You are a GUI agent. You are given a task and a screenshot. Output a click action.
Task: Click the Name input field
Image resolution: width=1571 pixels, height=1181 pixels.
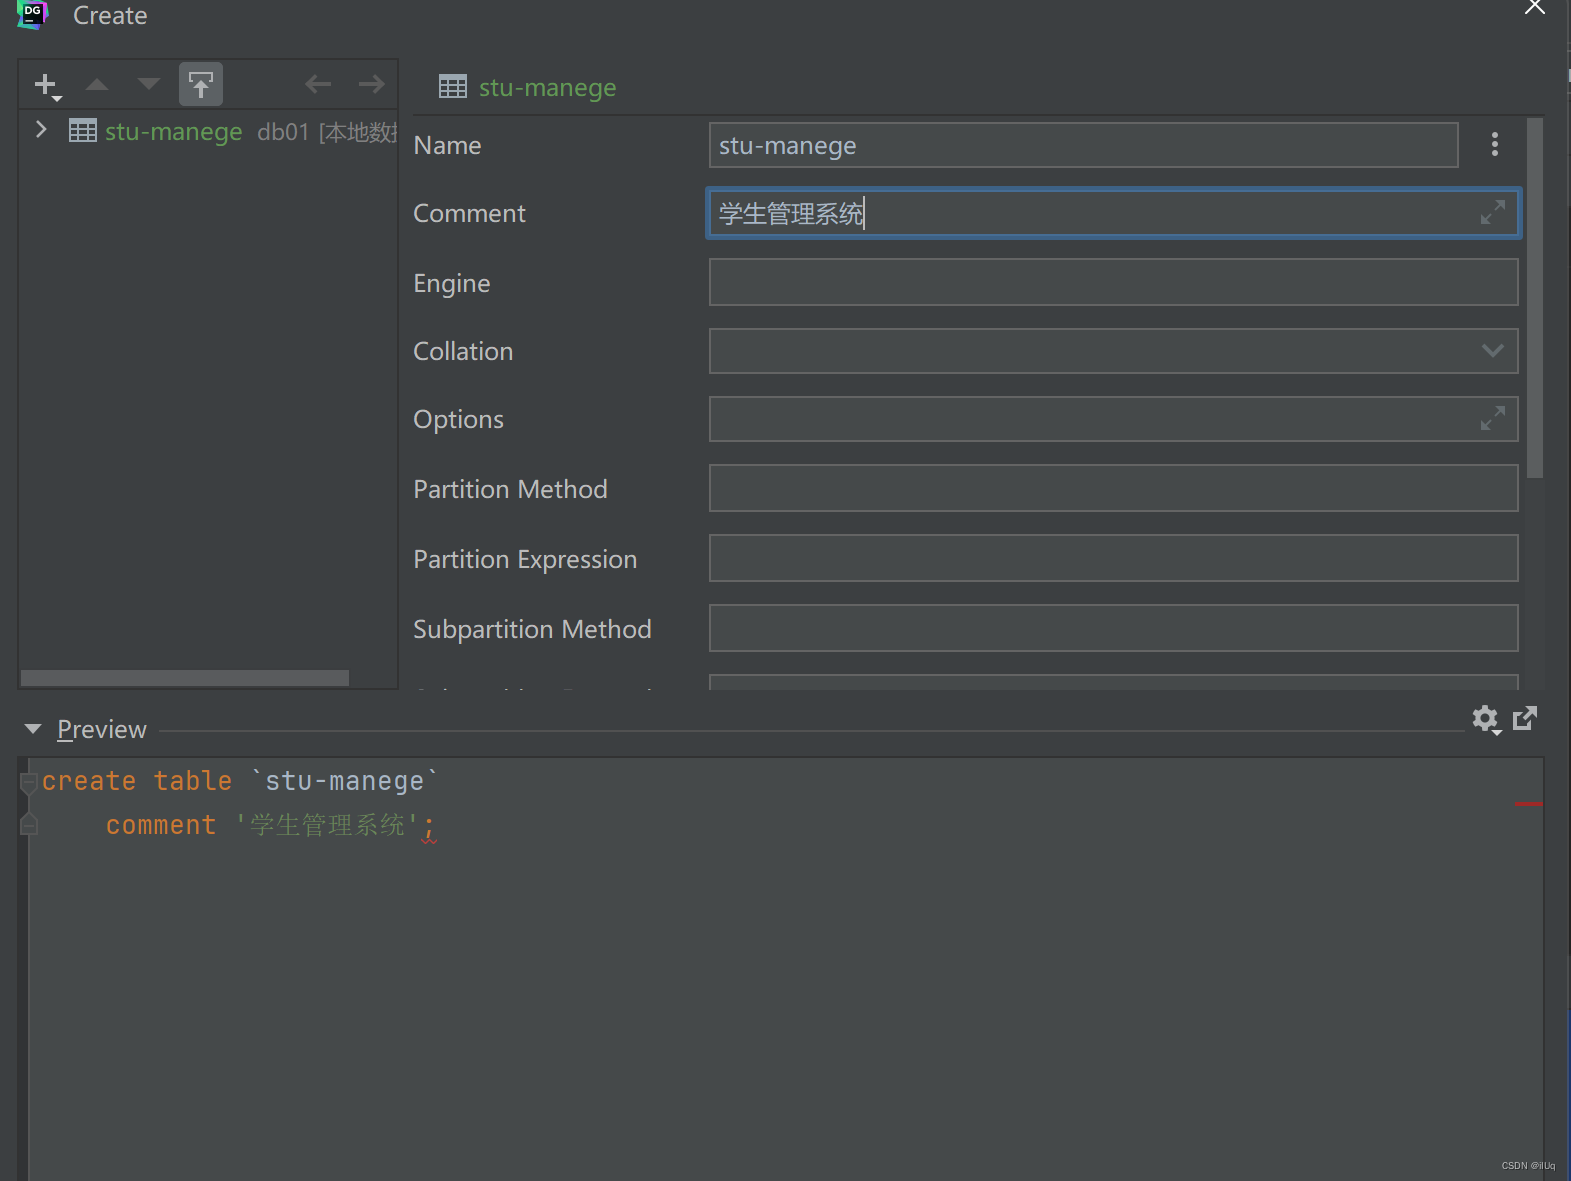click(x=1083, y=145)
